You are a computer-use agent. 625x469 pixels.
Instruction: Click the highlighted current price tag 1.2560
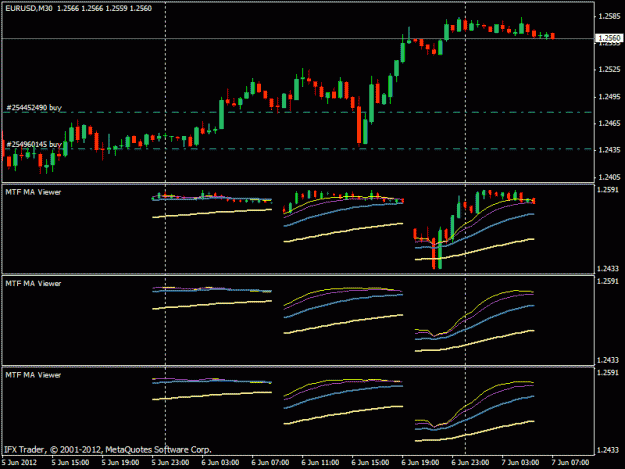coord(609,38)
